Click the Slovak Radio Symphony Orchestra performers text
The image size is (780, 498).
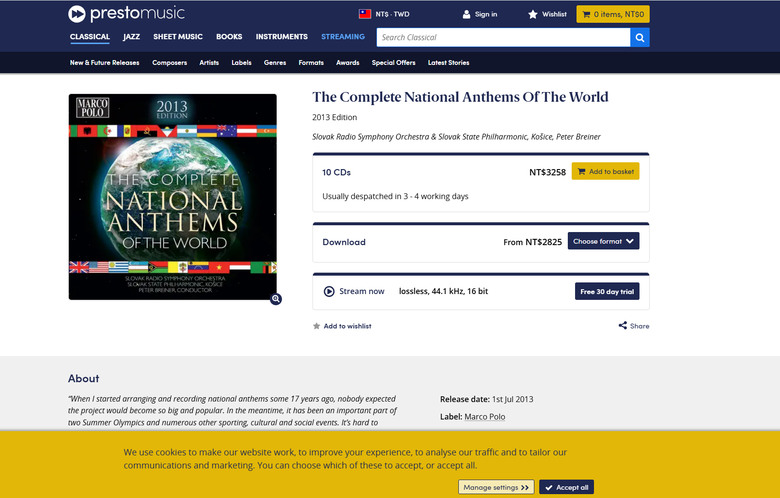coord(456,137)
